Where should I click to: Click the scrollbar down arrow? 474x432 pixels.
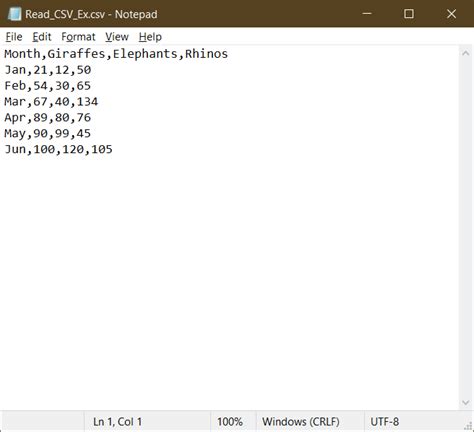[x=466, y=402]
